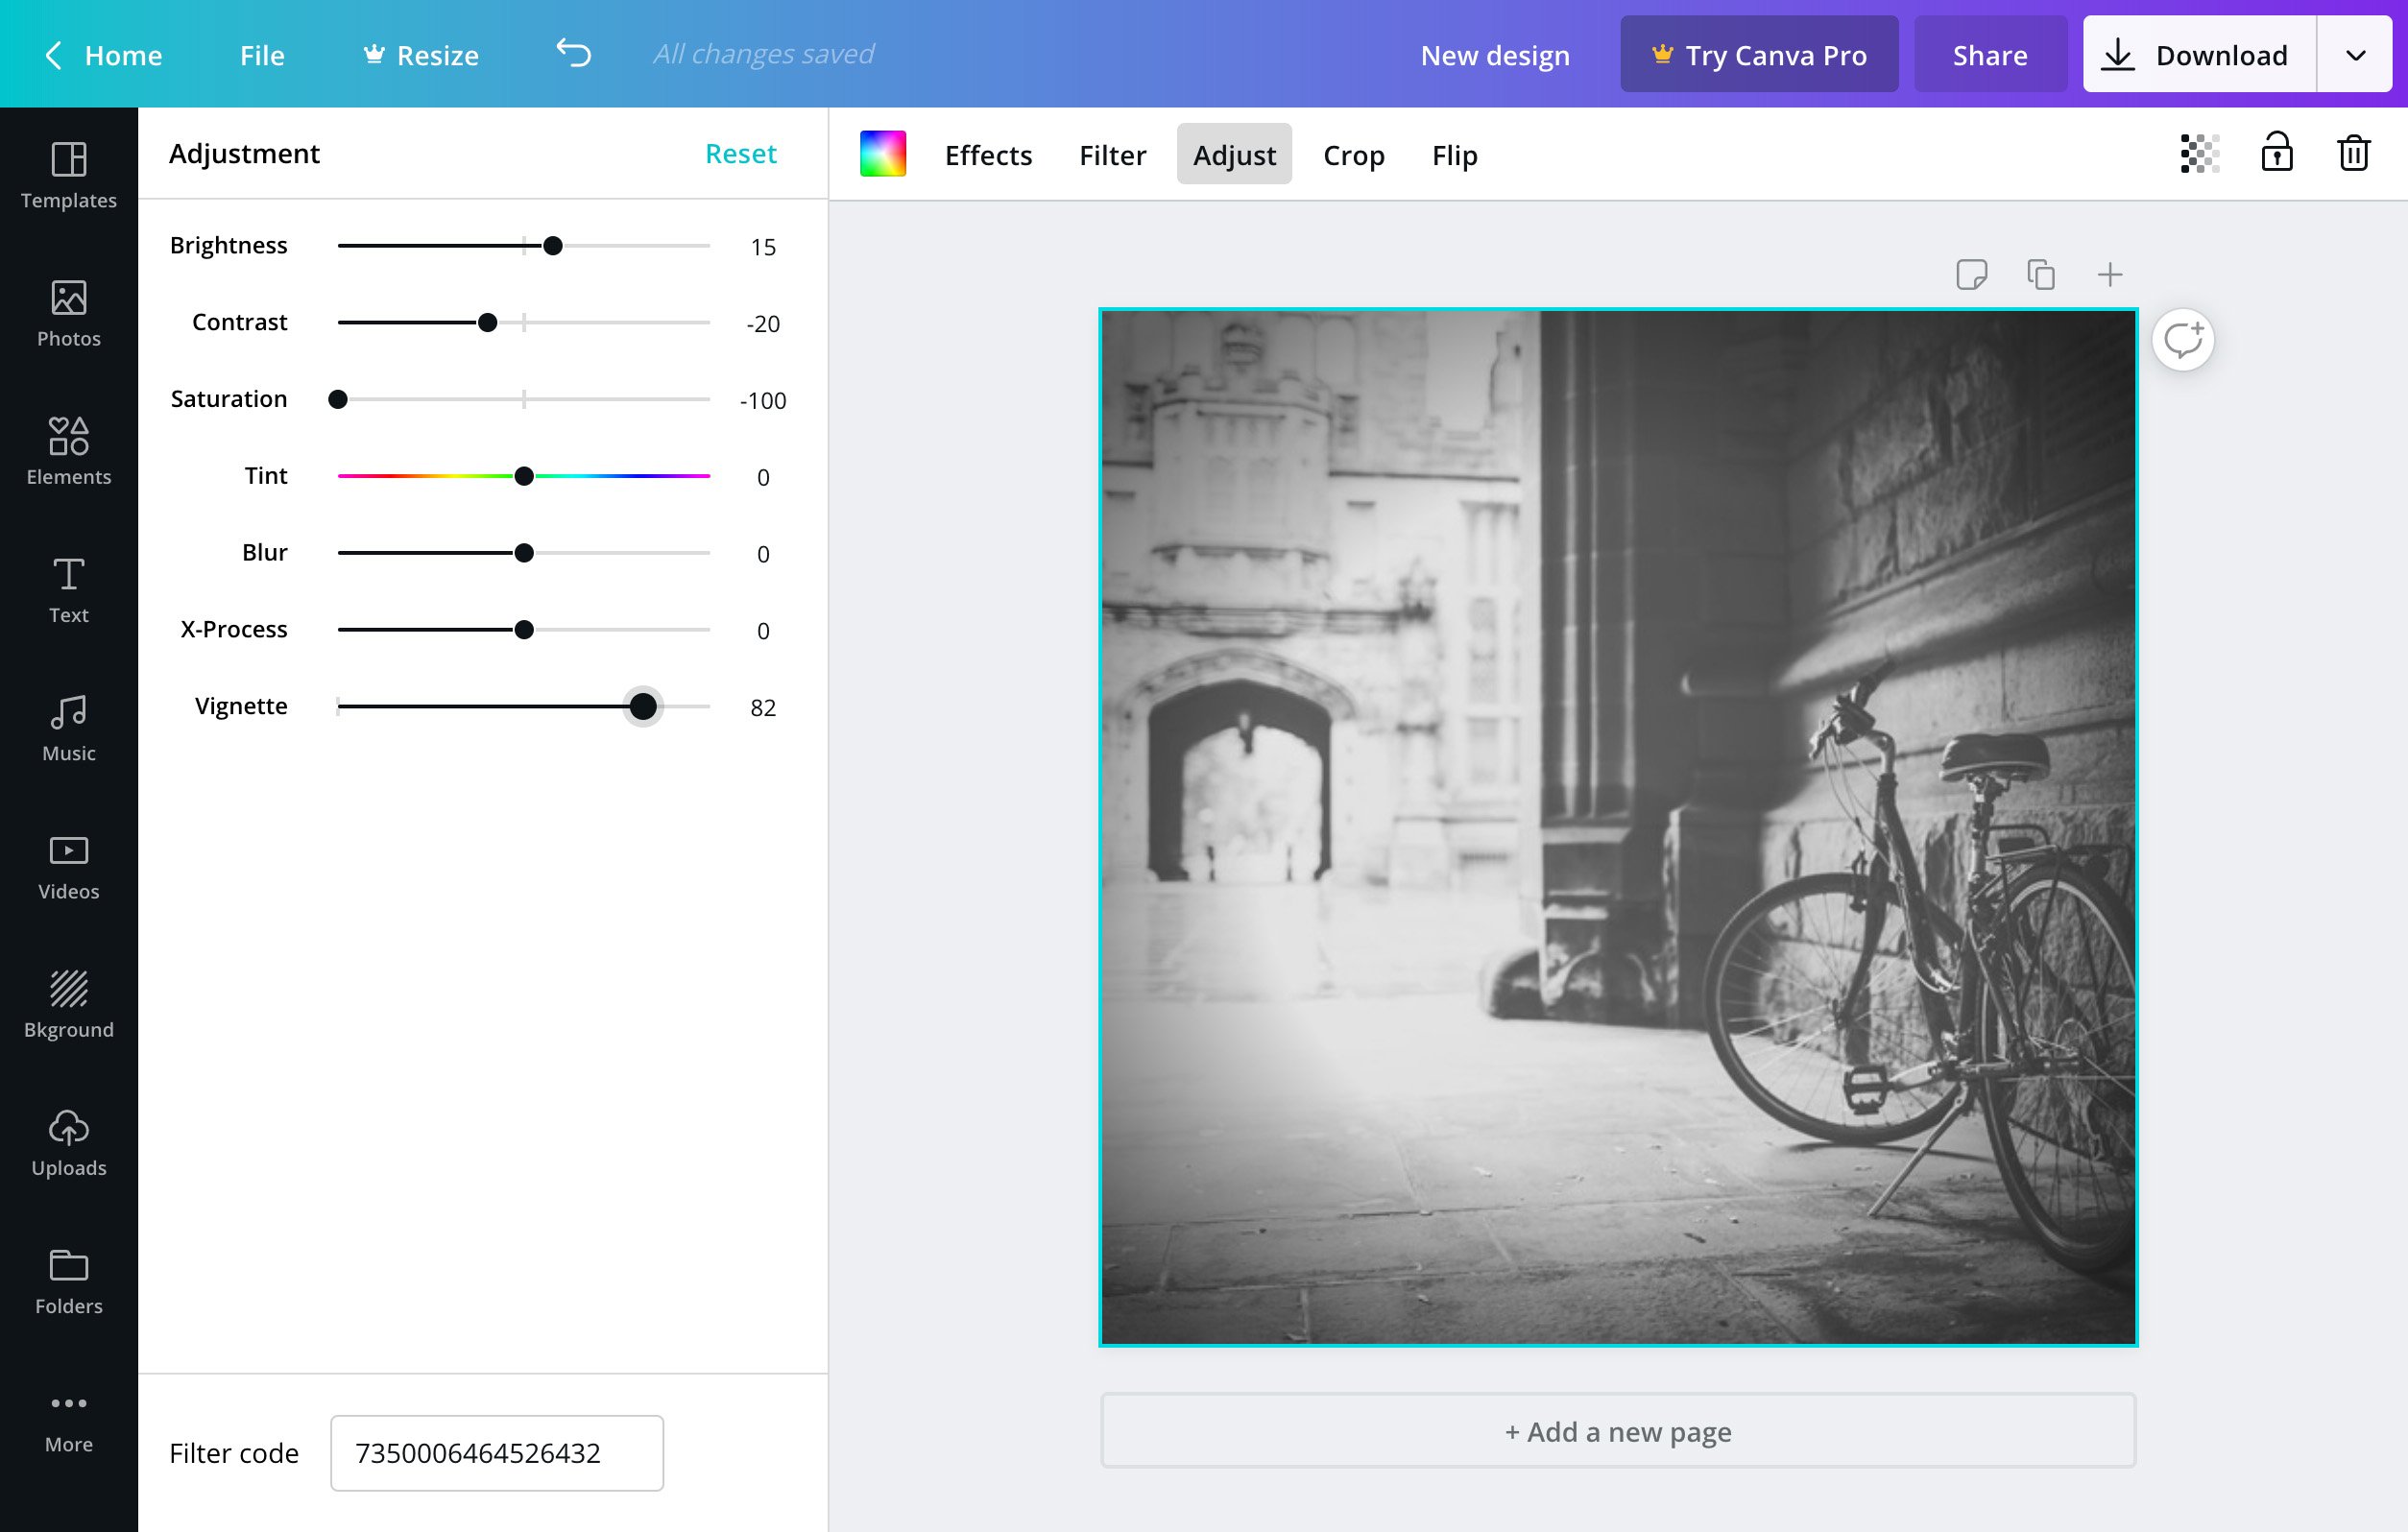Expand Templates in the sidebar
The height and width of the screenshot is (1532, 2408).
pyautogui.click(x=67, y=174)
